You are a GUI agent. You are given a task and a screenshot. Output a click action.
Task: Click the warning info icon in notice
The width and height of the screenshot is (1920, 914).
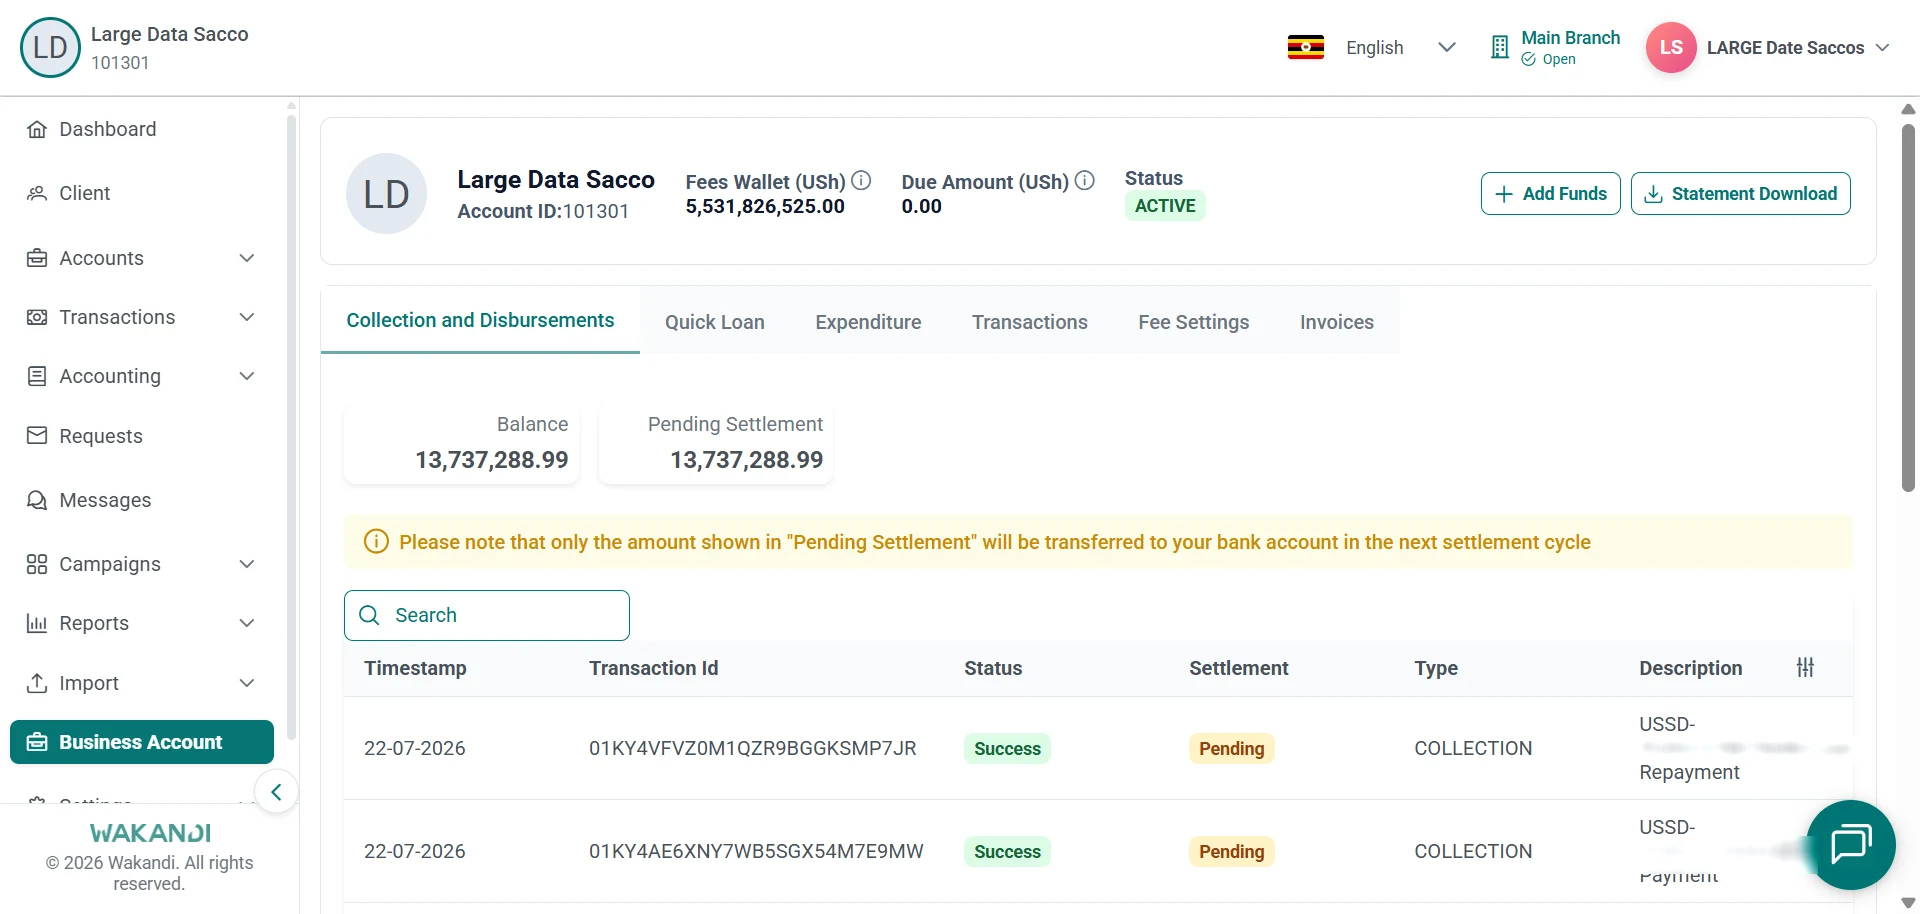(x=376, y=542)
